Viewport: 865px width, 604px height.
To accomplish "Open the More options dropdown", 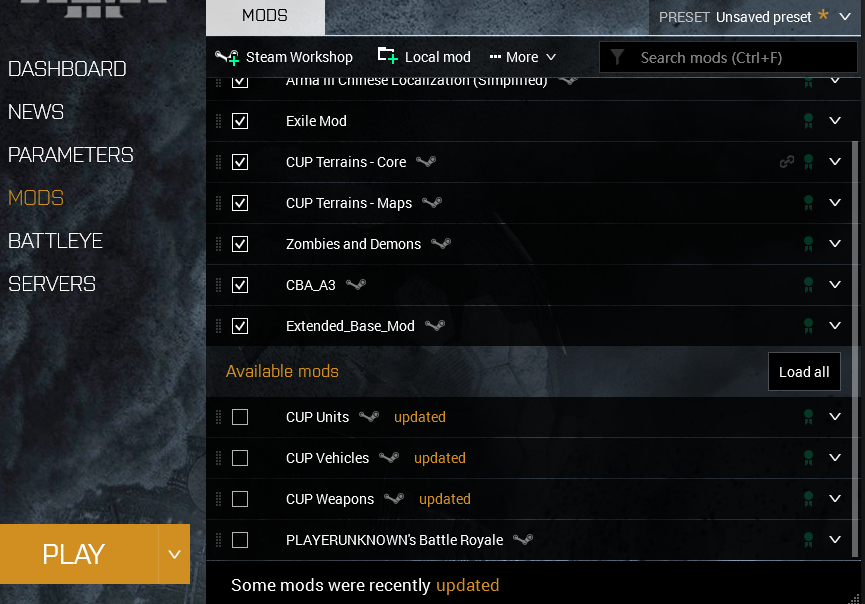I will tap(522, 57).
